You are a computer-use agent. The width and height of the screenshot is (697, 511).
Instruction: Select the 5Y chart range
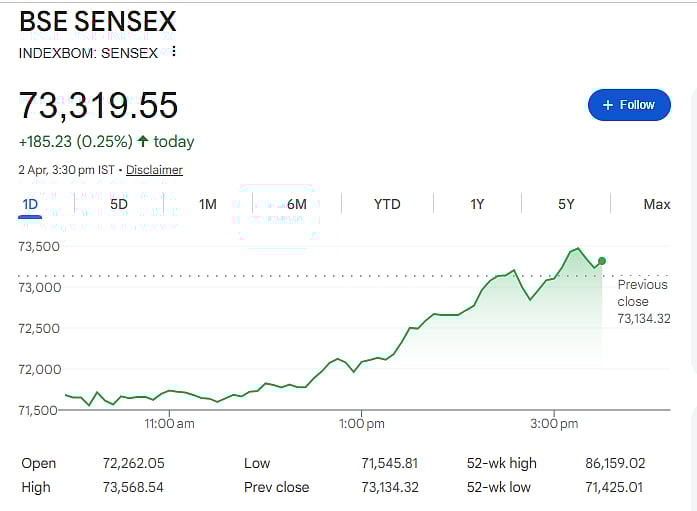(x=566, y=204)
